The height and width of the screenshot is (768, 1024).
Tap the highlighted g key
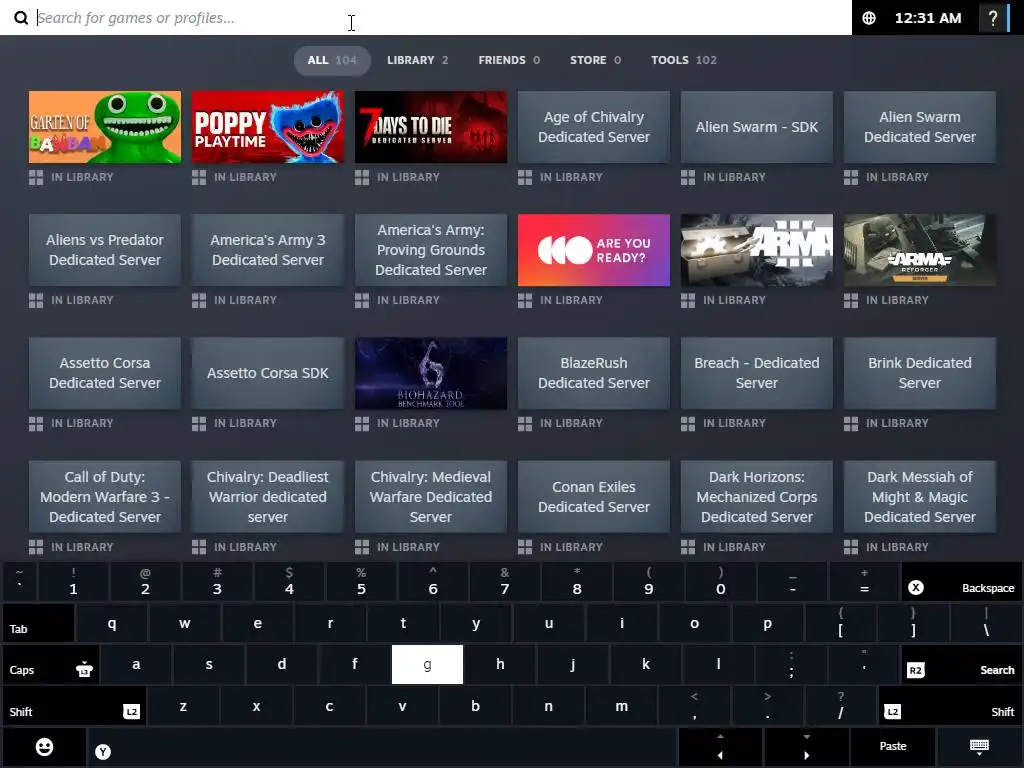427,665
